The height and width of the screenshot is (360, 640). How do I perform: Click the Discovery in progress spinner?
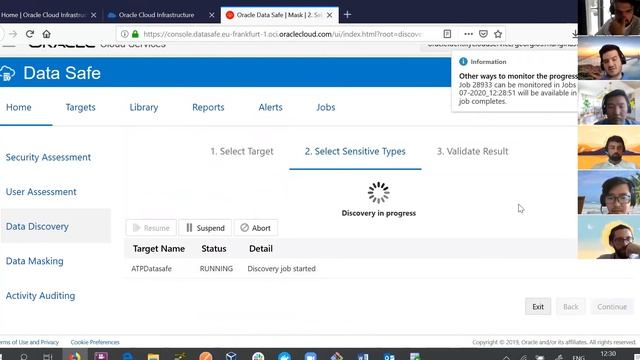click(378, 192)
